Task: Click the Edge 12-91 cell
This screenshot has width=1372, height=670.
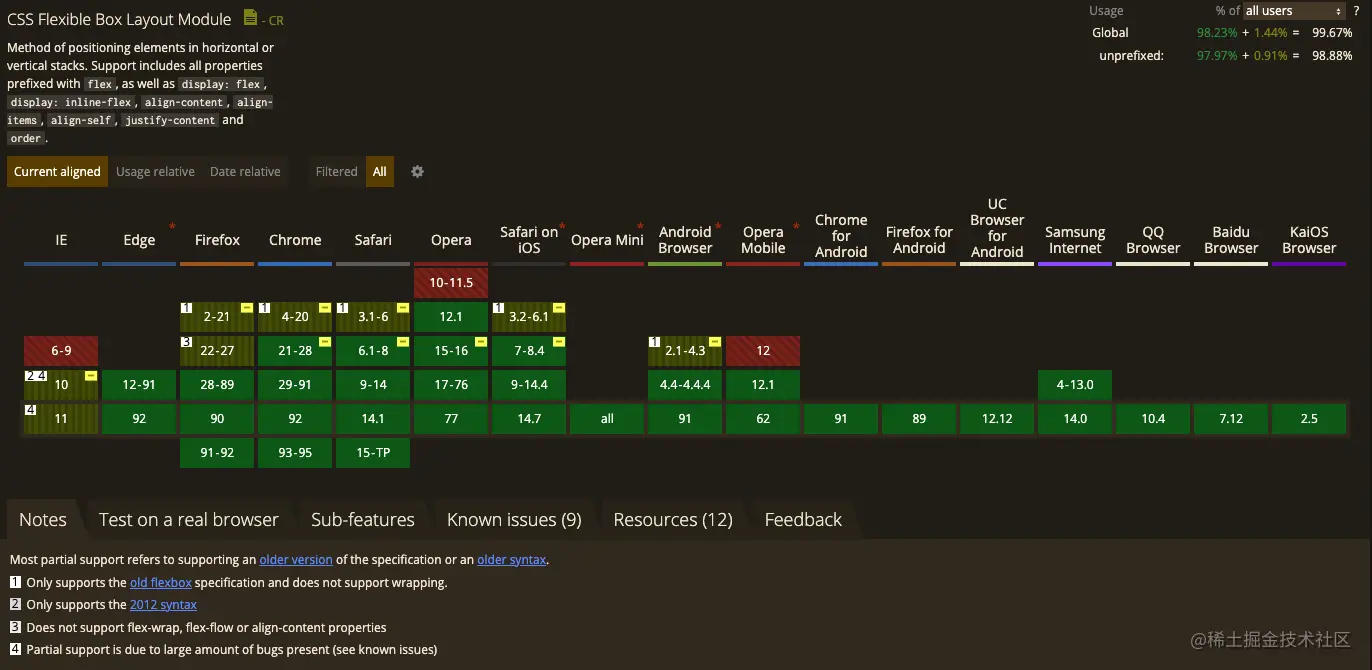Action: [x=139, y=385]
